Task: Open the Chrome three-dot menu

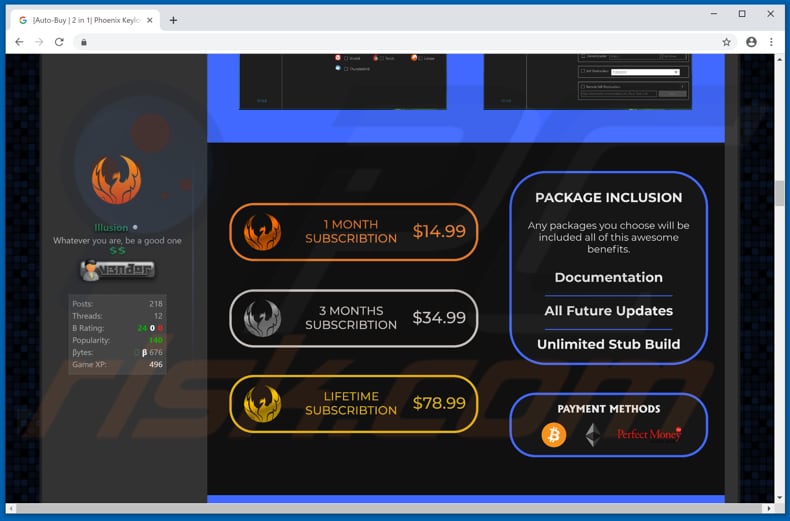Action: click(771, 42)
